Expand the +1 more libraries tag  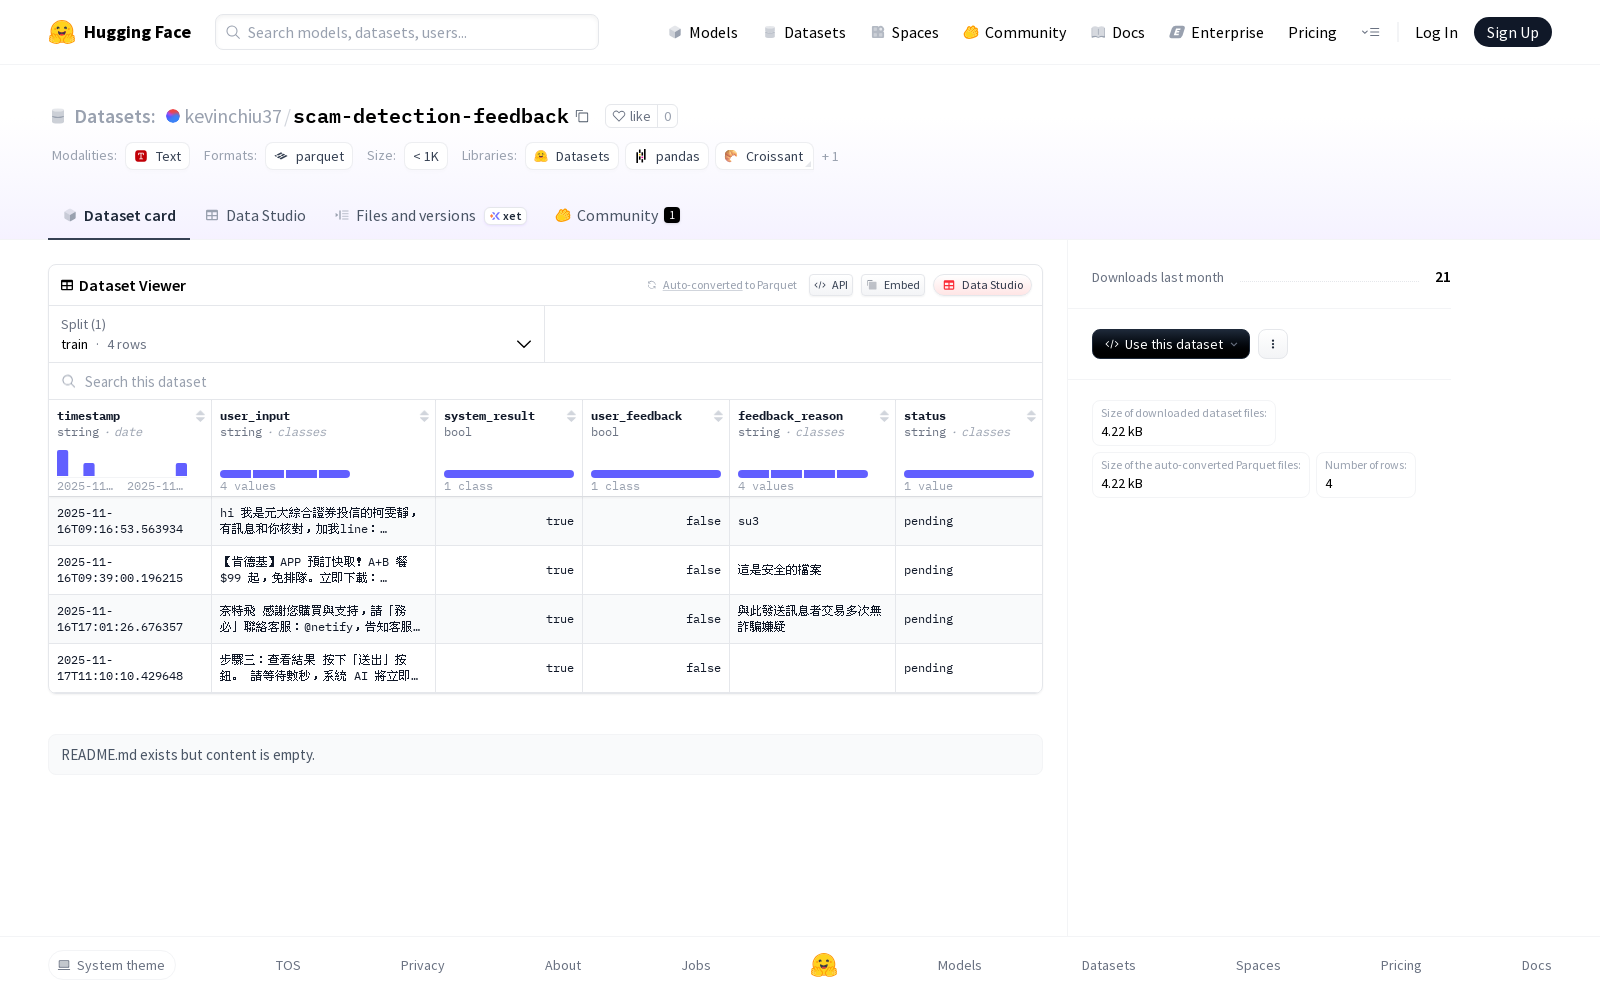coord(830,156)
